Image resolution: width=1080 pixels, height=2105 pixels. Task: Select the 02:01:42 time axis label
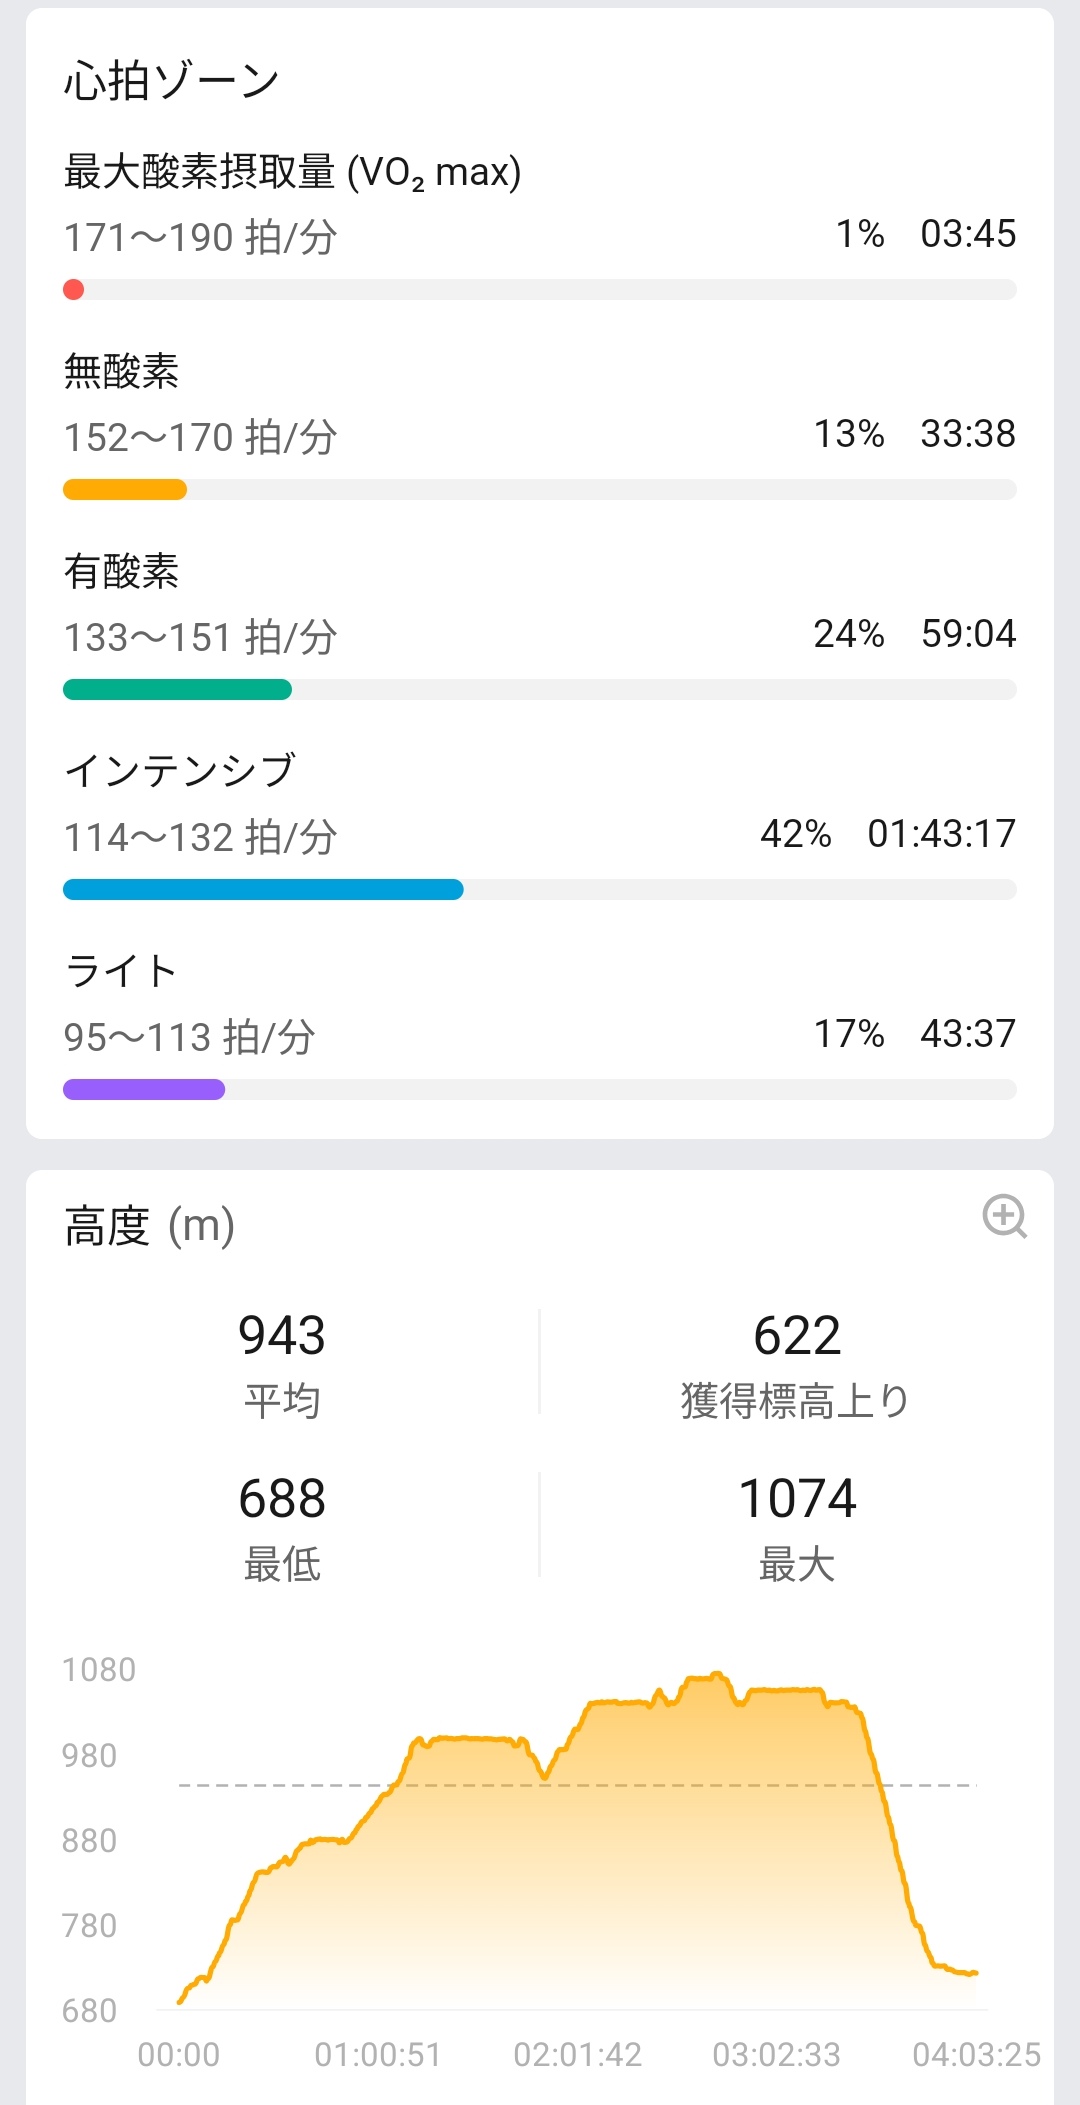click(577, 2055)
